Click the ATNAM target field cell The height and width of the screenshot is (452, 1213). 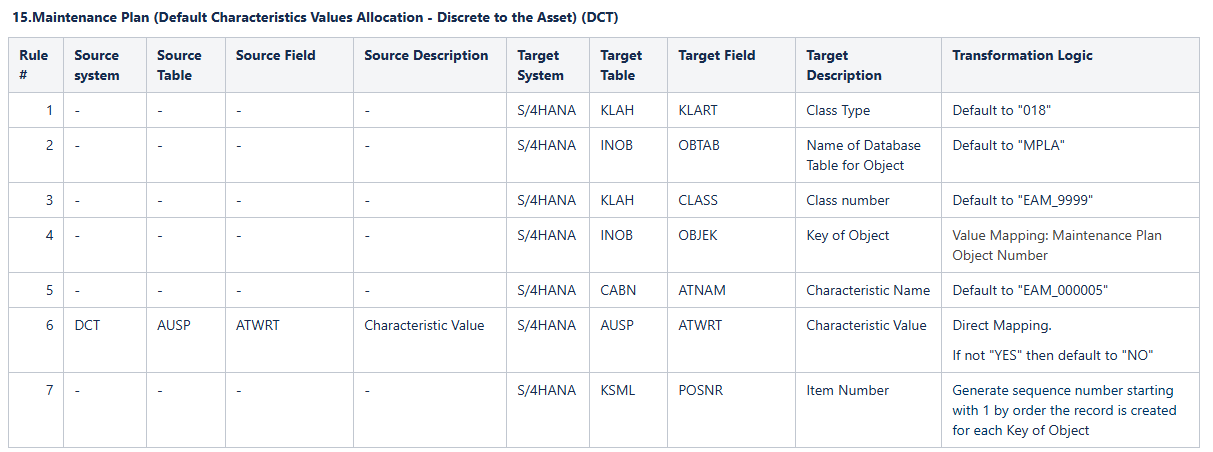pyautogui.click(x=702, y=290)
